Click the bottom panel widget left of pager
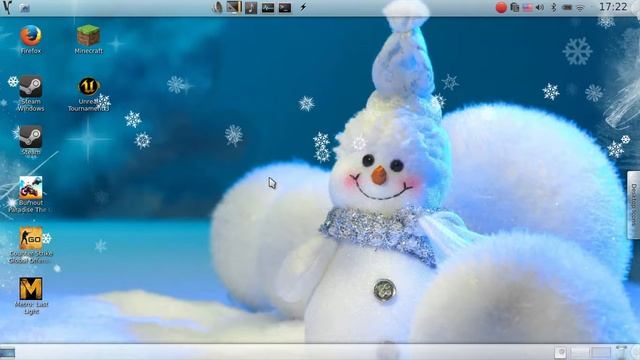 point(560,352)
